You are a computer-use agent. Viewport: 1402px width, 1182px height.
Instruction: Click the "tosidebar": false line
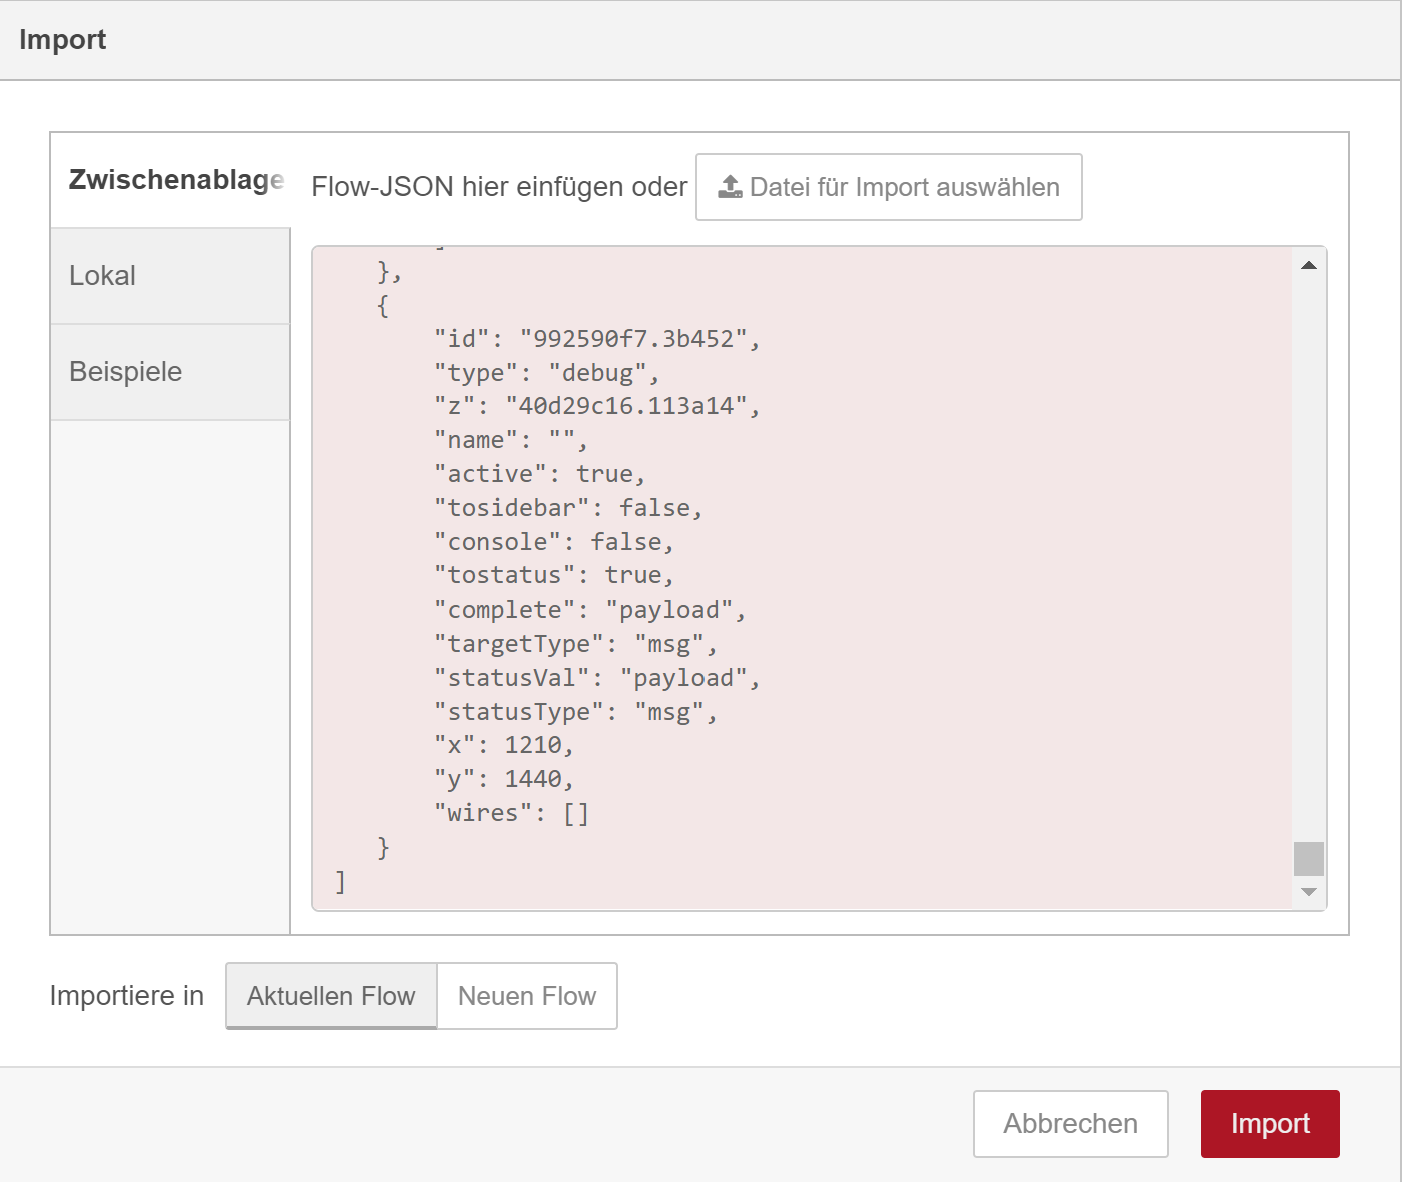pos(568,508)
